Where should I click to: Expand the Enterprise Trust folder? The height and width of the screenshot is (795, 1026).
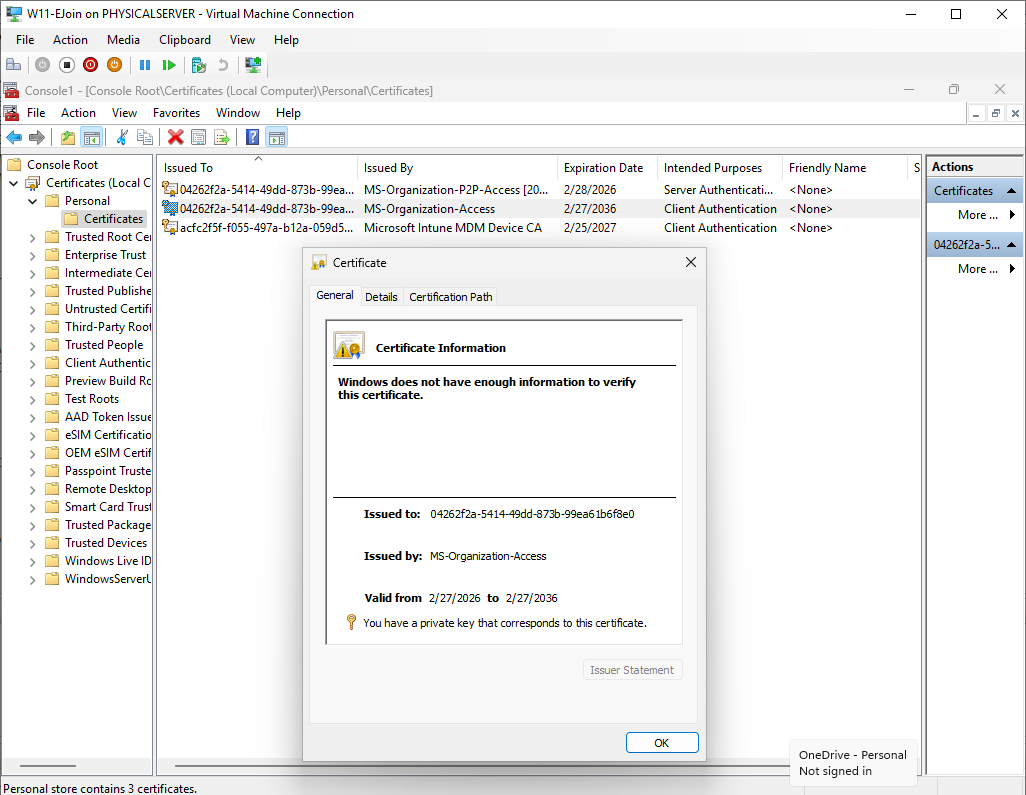pyautogui.click(x=33, y=256)
